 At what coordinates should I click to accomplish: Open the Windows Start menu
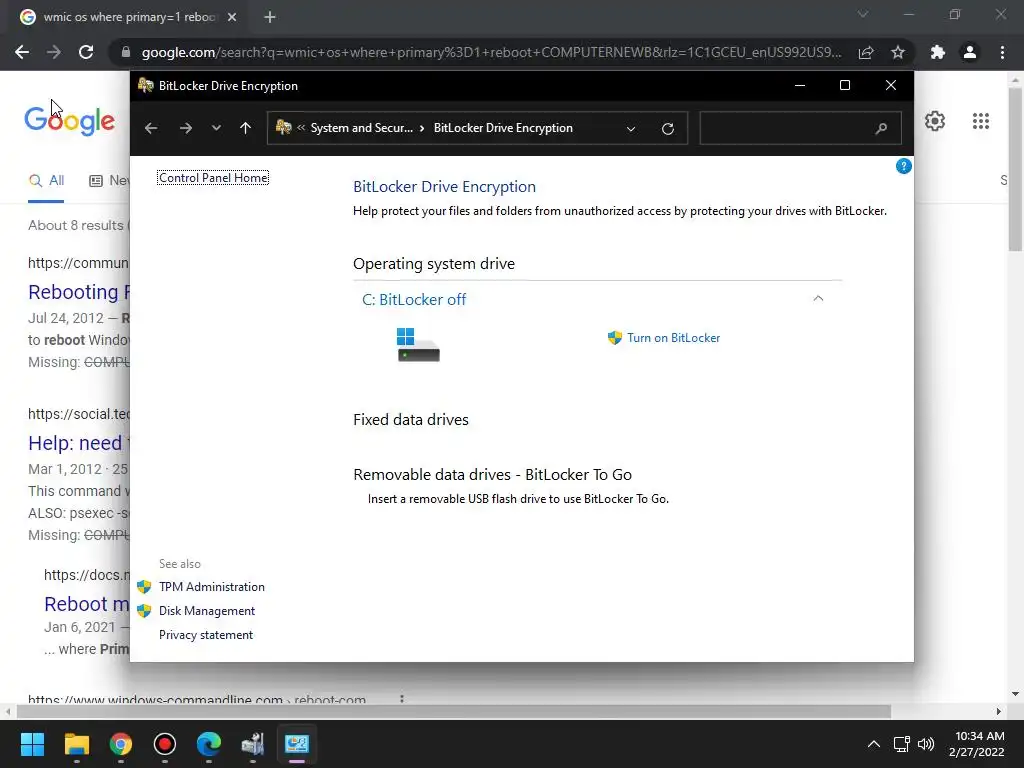32,744
